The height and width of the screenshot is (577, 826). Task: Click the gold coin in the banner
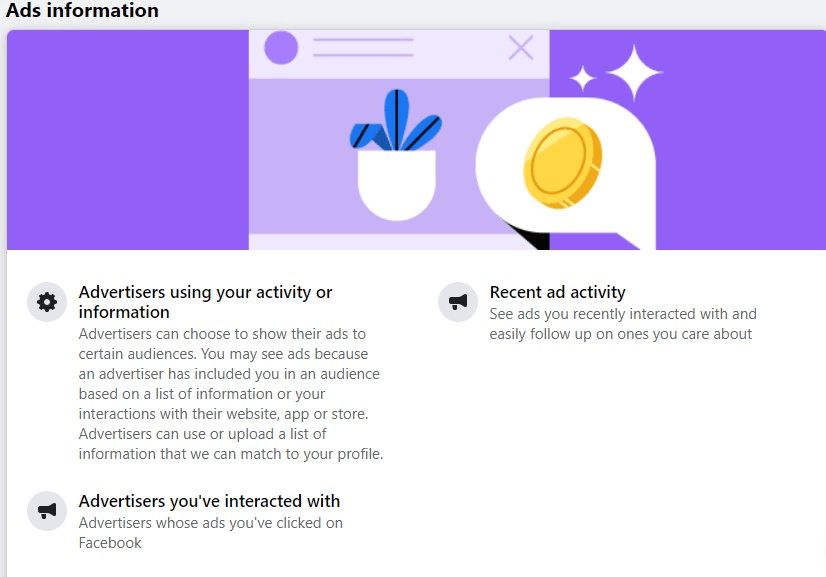(562, 163)
